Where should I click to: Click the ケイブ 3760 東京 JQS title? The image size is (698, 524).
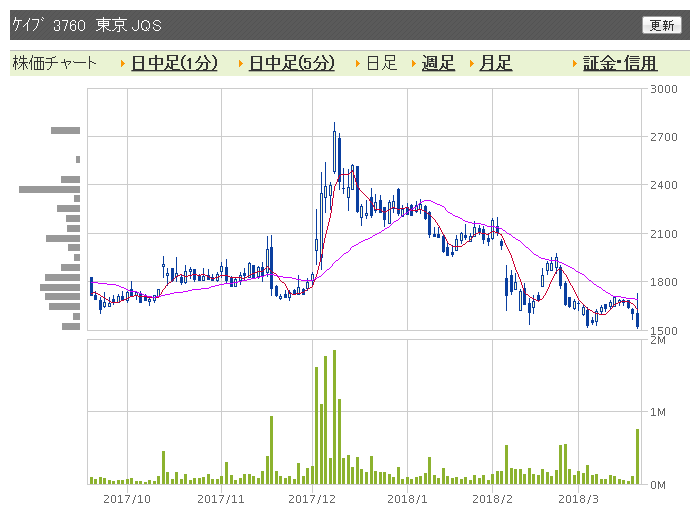[x=87, y=25]
